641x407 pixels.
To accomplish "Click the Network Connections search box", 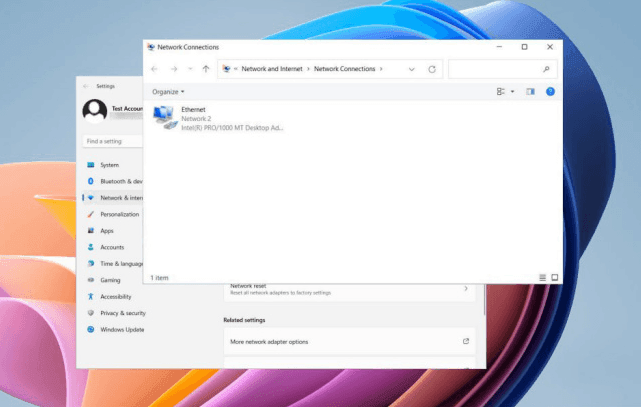I will pos(502,69).
